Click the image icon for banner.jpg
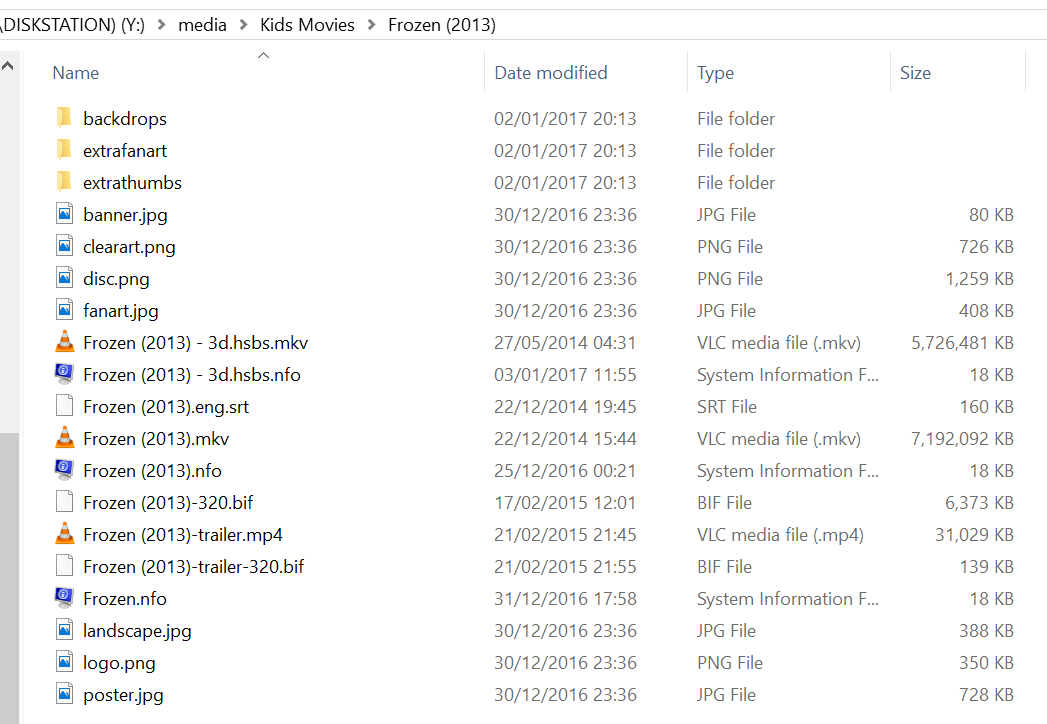The width and height of the screenshot is (1047, 724). click(x=64, y=214)
